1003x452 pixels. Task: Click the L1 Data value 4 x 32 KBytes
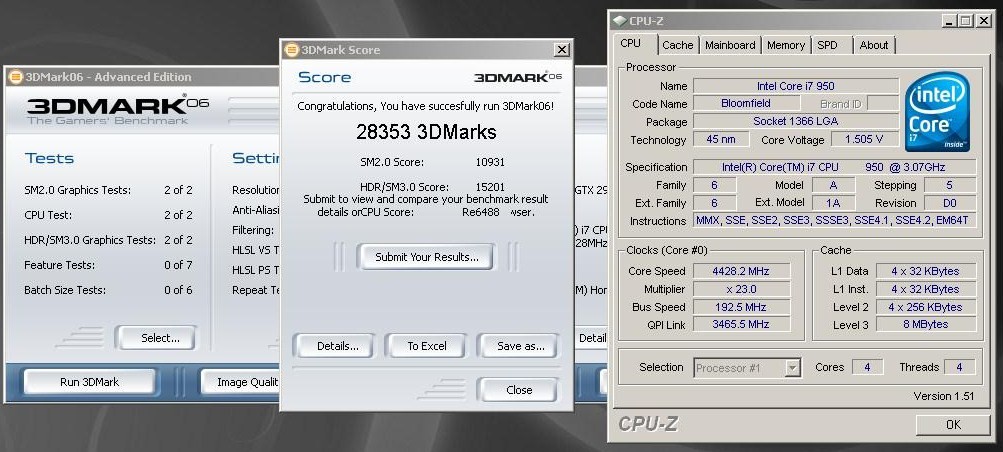click(x=926, y=270)
